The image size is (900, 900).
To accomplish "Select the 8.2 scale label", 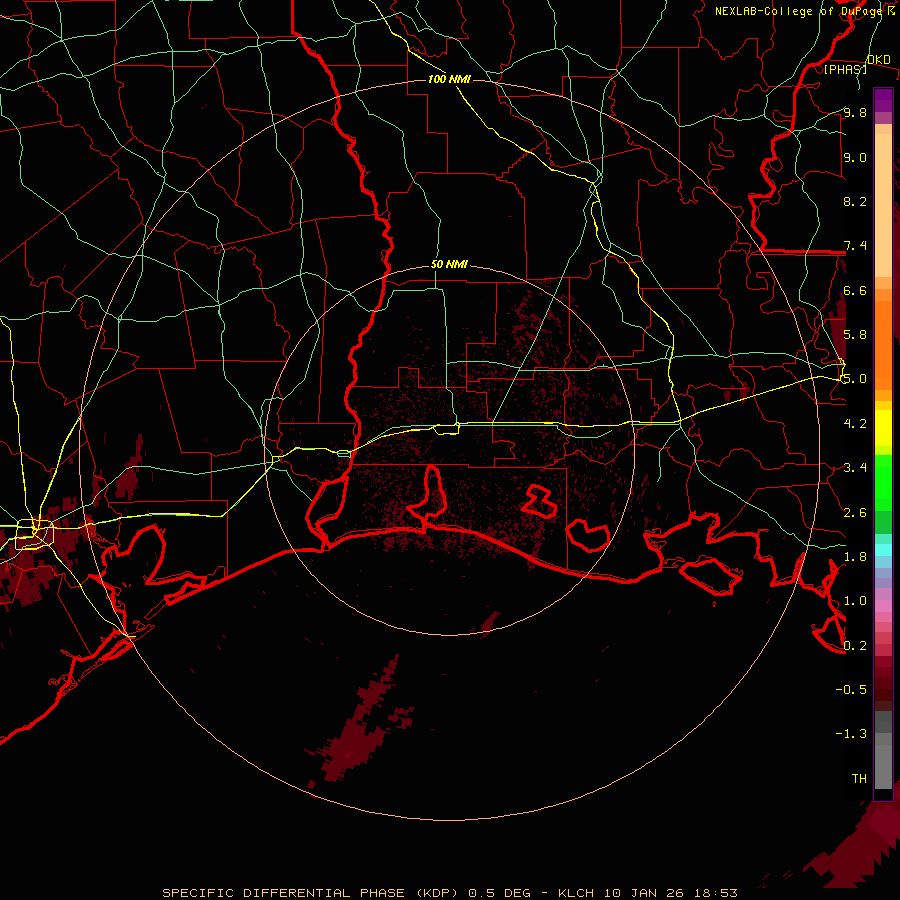I will click(855, 201).
